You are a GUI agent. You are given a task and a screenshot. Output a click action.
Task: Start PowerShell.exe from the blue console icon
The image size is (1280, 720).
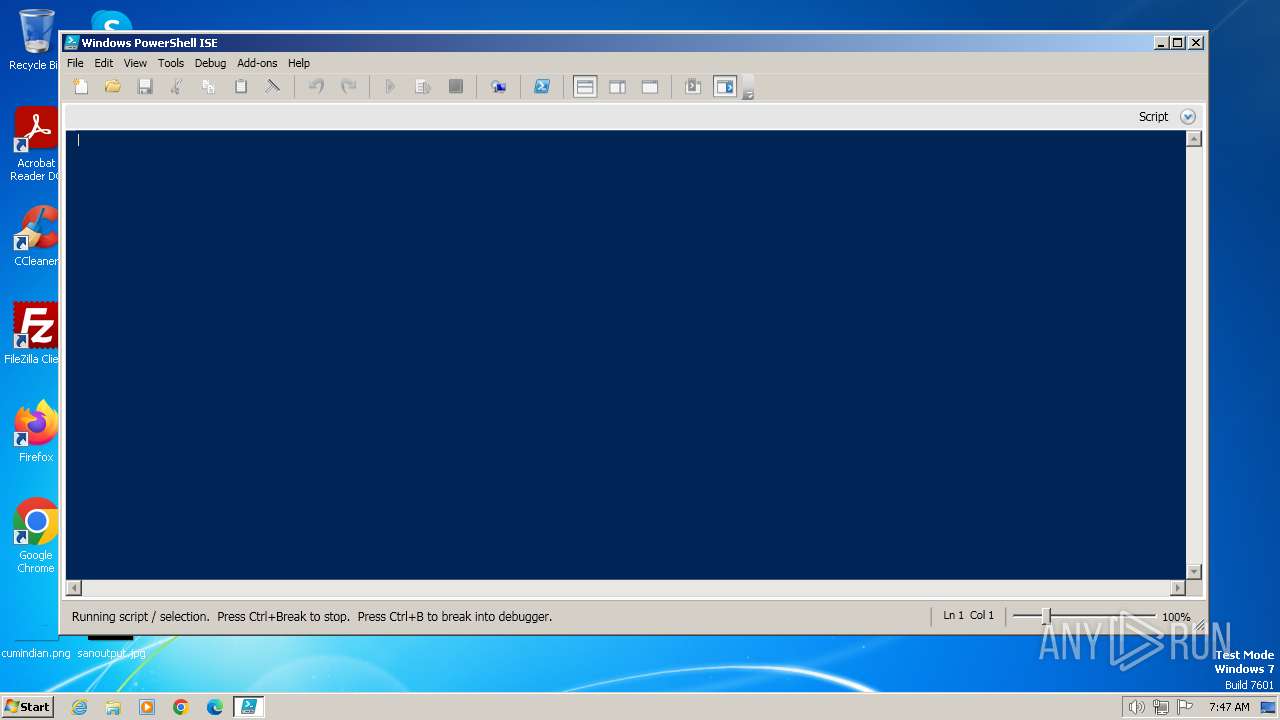[x=541, y=87]
